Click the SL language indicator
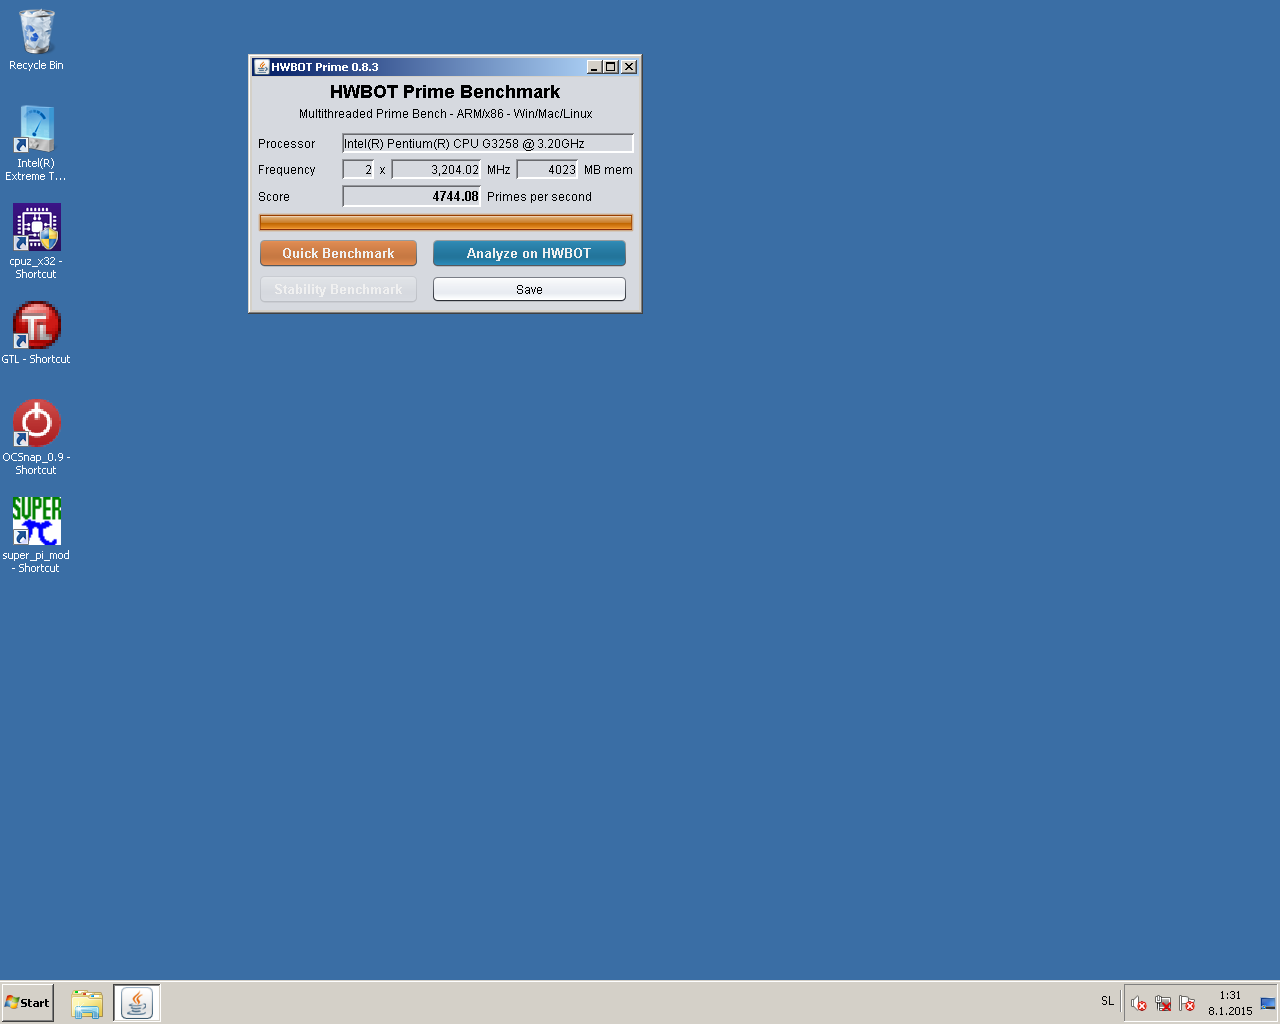The width and height of the screenshot is (1280, 1024). [x=1107, y=1001]
